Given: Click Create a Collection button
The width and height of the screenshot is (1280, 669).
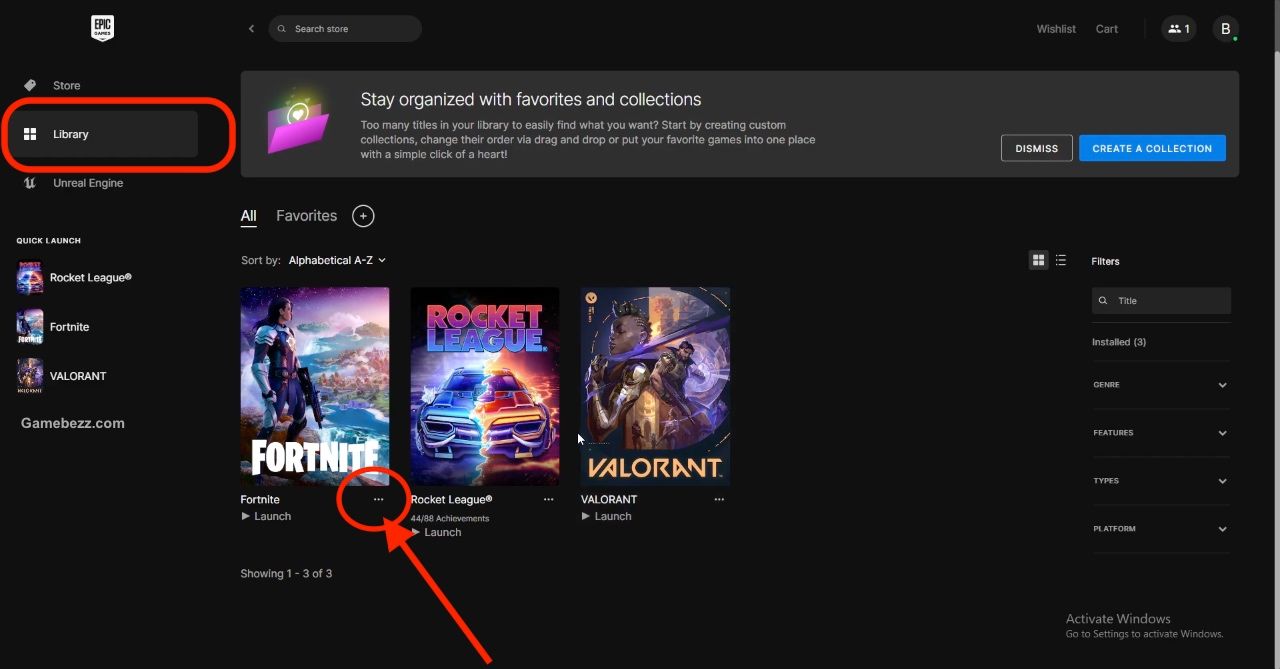Looking at the screenshot, I should pos(1152,148).
